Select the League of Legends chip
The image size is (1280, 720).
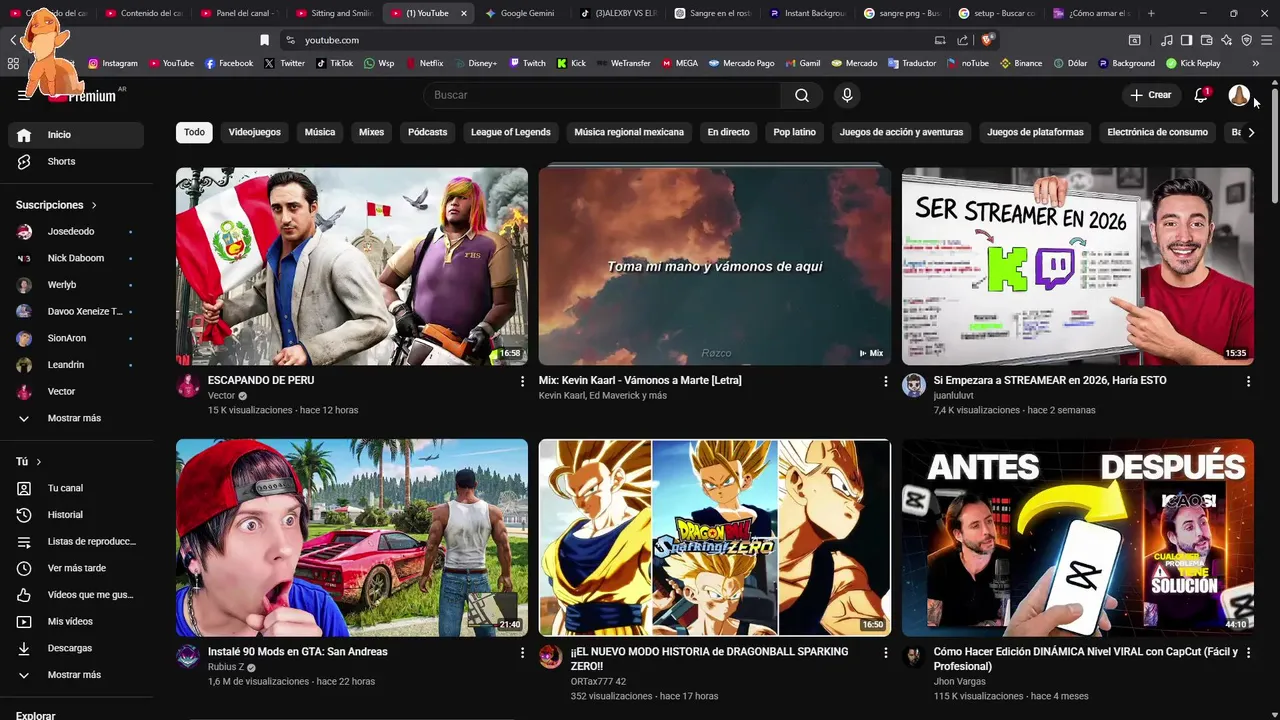pyautogui.click(x=511, y=132)
